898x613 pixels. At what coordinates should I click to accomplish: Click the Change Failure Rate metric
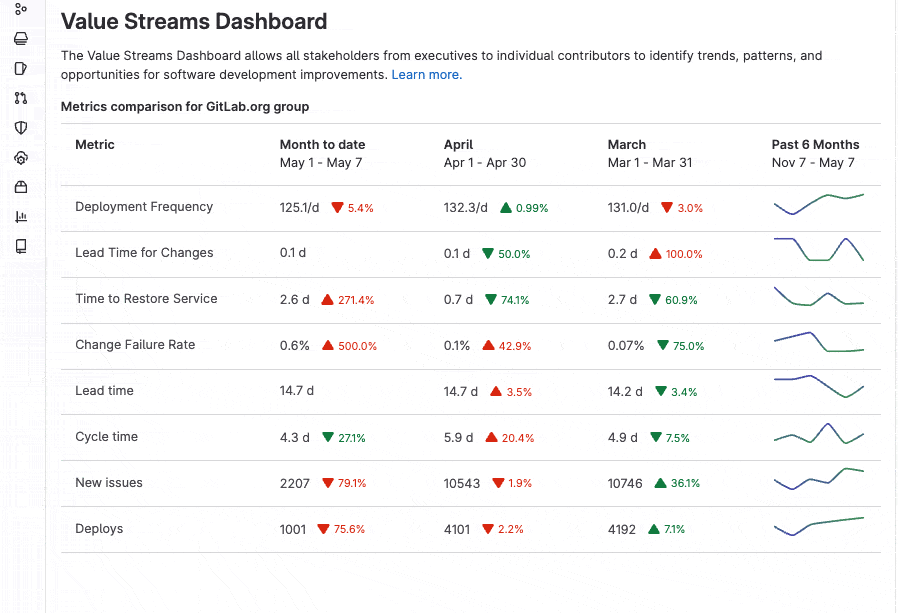(x=135, y=345)
